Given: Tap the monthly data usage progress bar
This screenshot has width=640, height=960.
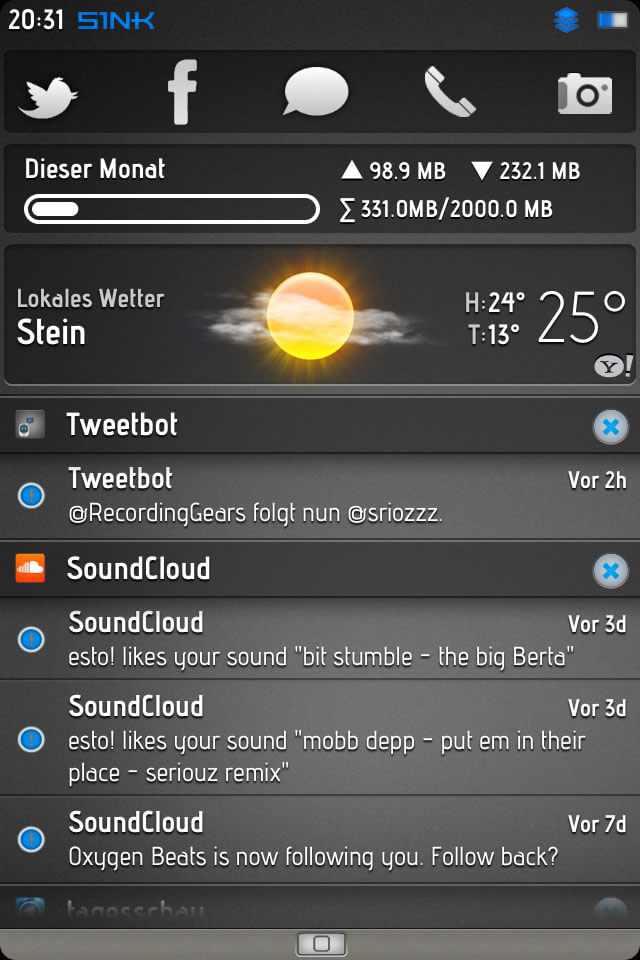Looking at the screenshot, I should (171, 209).
